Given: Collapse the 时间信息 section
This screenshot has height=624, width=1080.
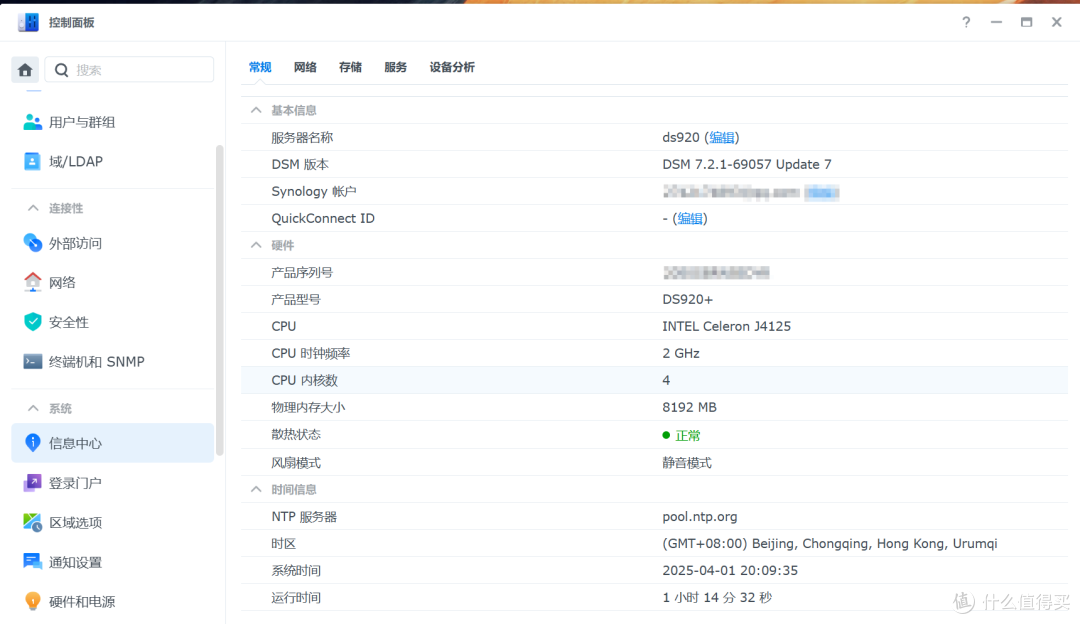Looking at the screenshot, I should [256, 489].
